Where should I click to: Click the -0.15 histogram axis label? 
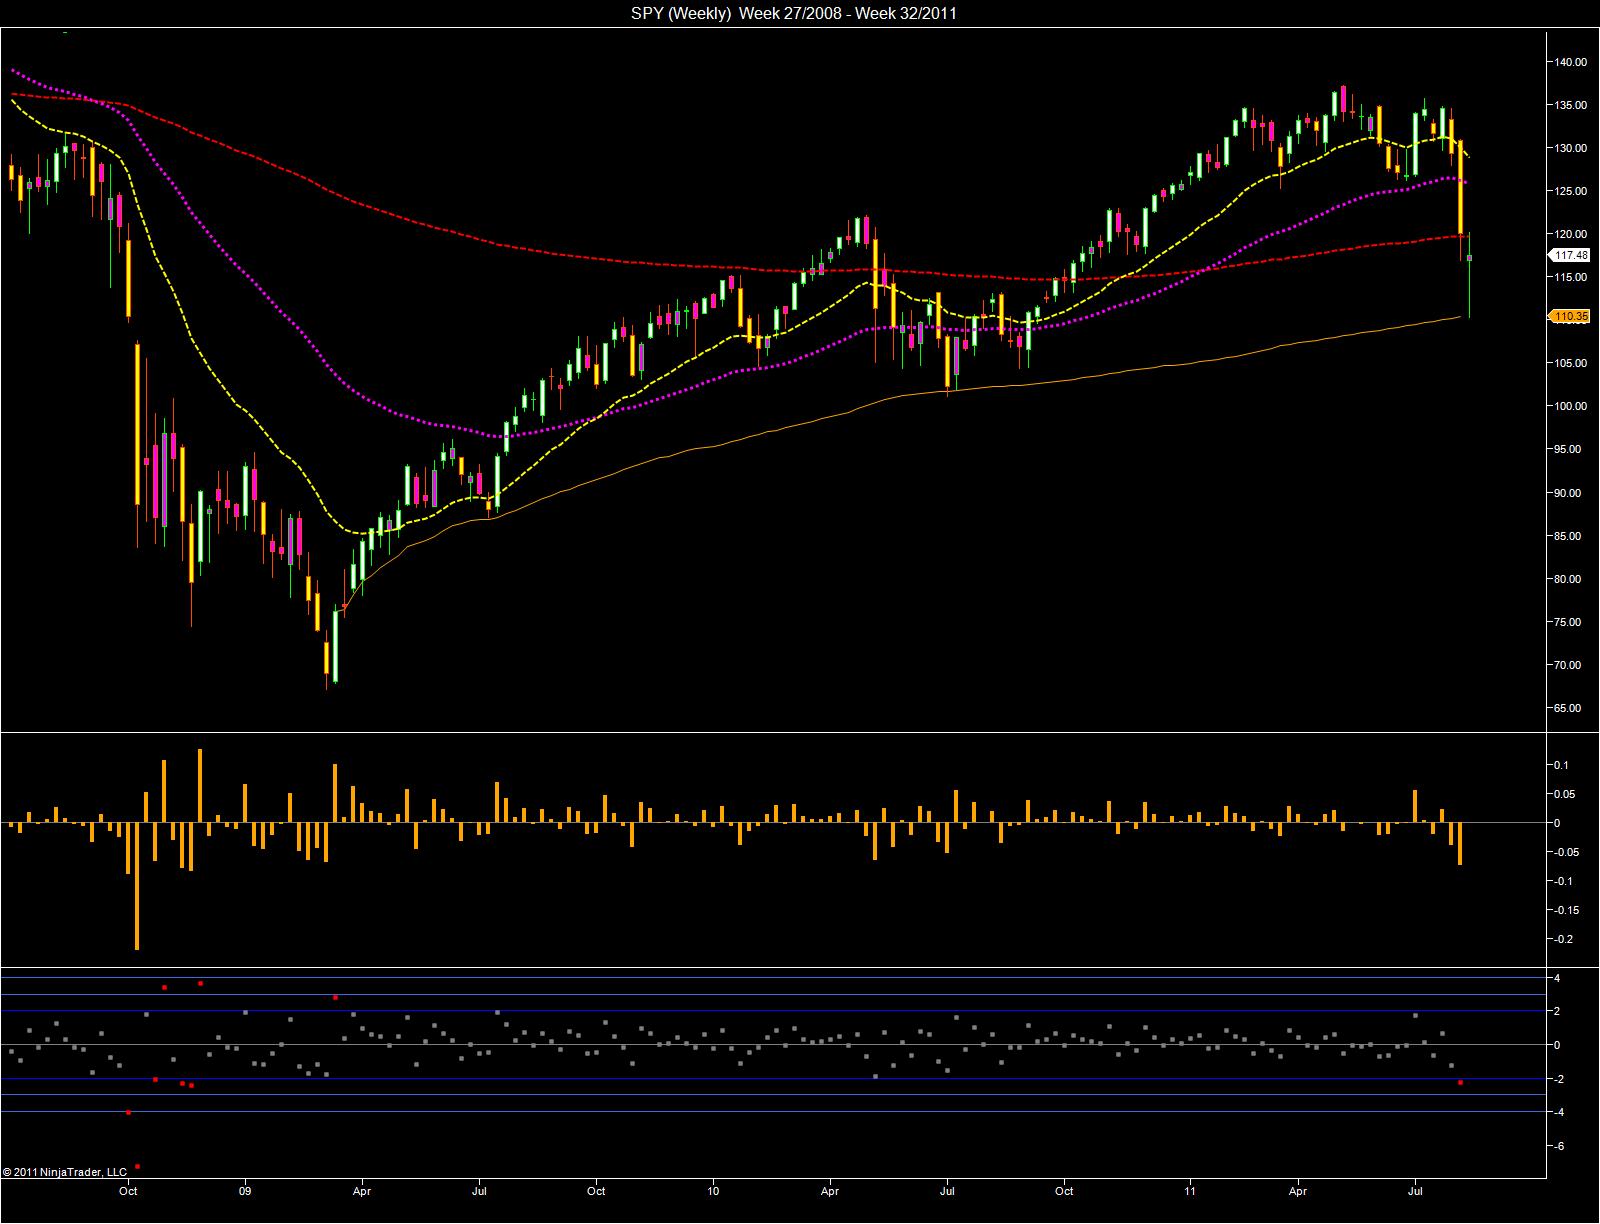pyautogui.click(x=1565, y=910)
